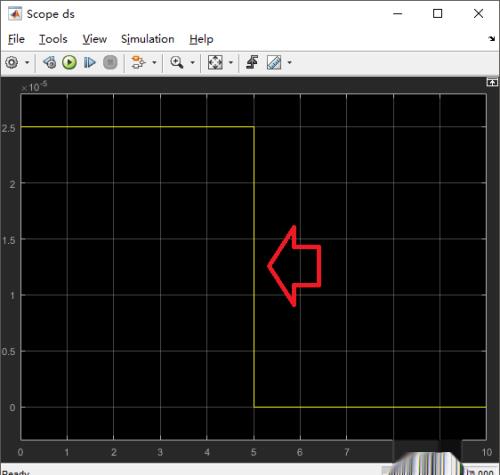
Task: Open the Simulation menu
Action: pos(148,39)
